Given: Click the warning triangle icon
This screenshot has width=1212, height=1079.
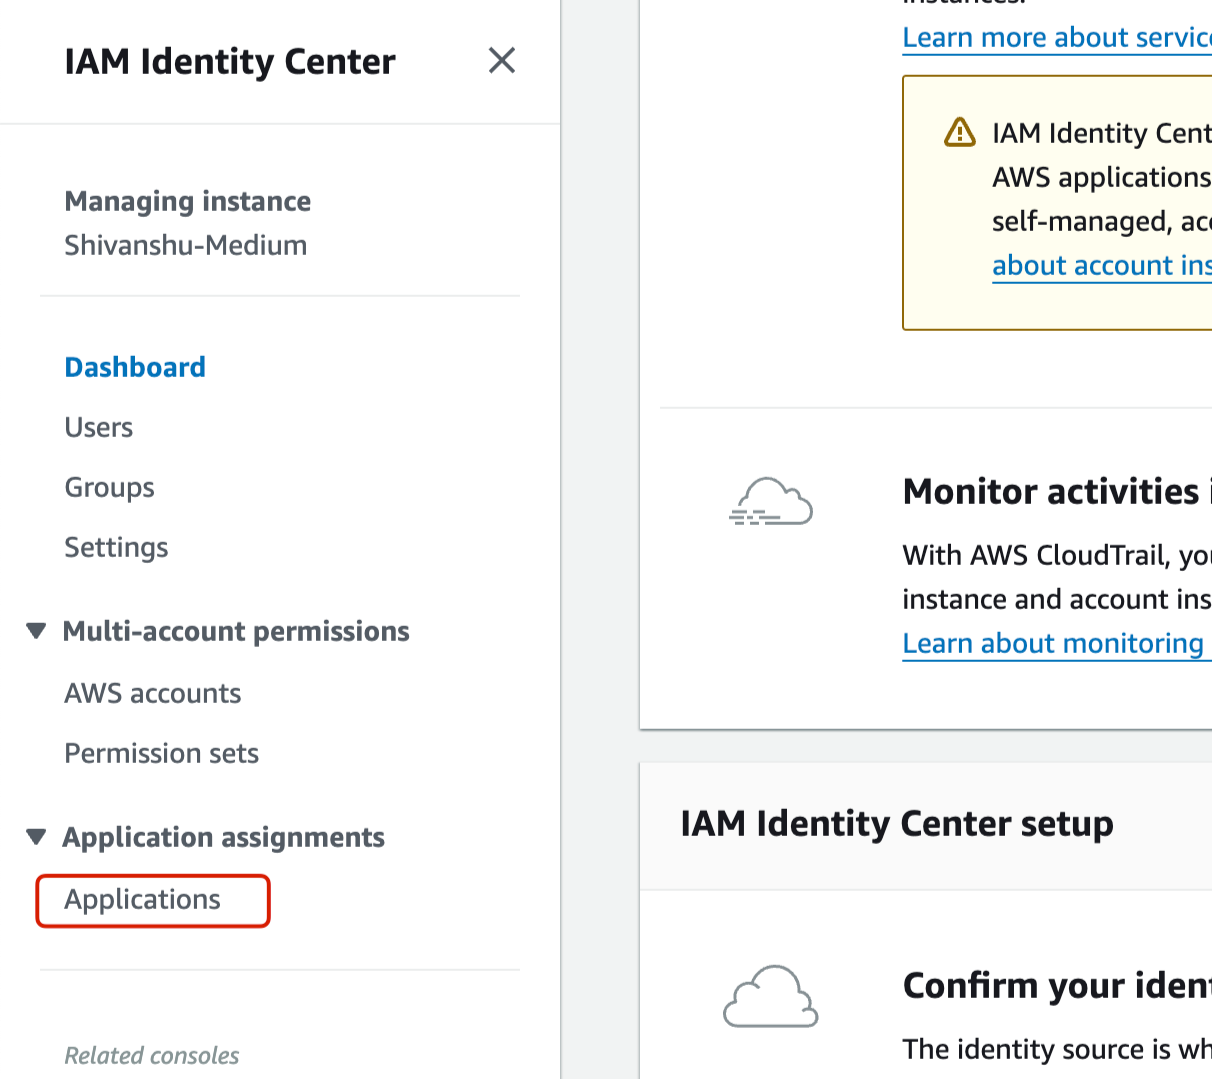Looking at the screenshot, I should pyautogui.click(x=960, y=132).
